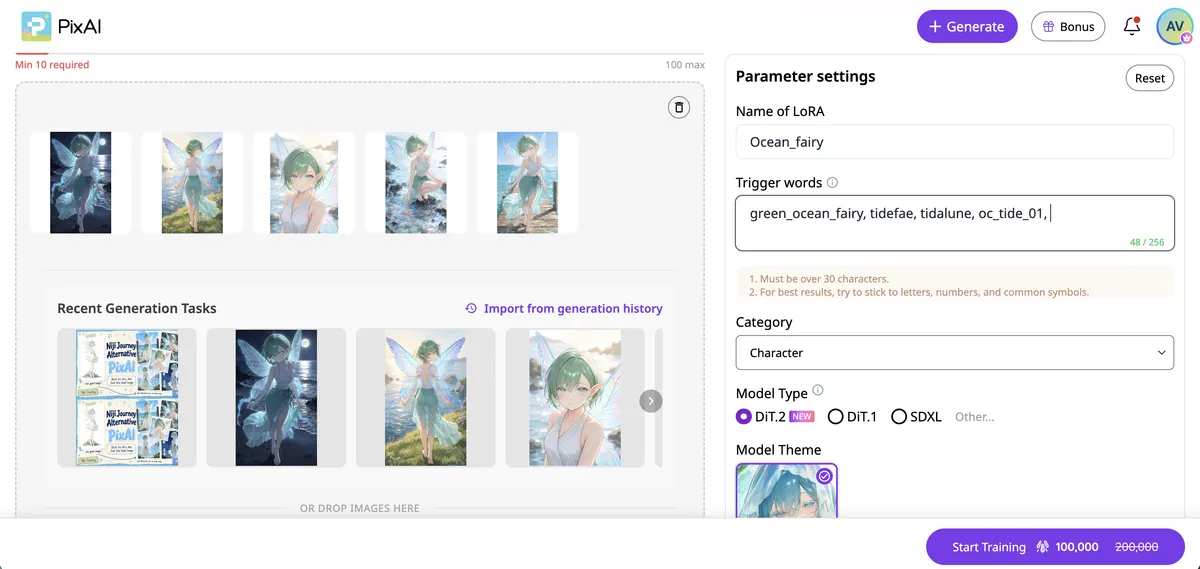Reset the parameter settings
The width and height of the screenshot is (1200, 569).
point(1150,78)
